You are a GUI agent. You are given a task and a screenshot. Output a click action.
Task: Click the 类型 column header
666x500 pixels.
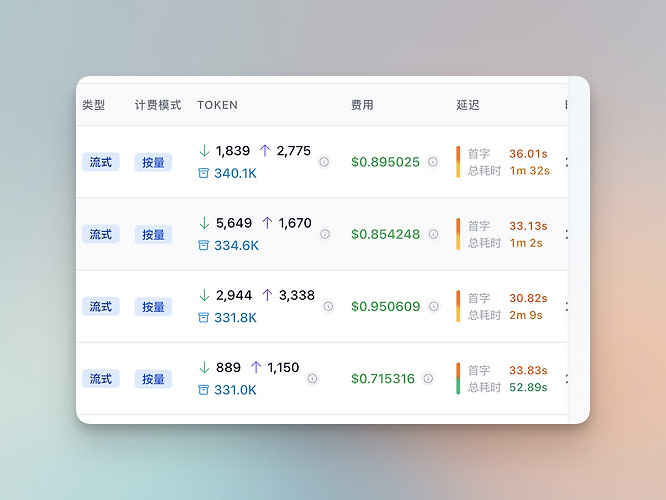pos(93,105)
